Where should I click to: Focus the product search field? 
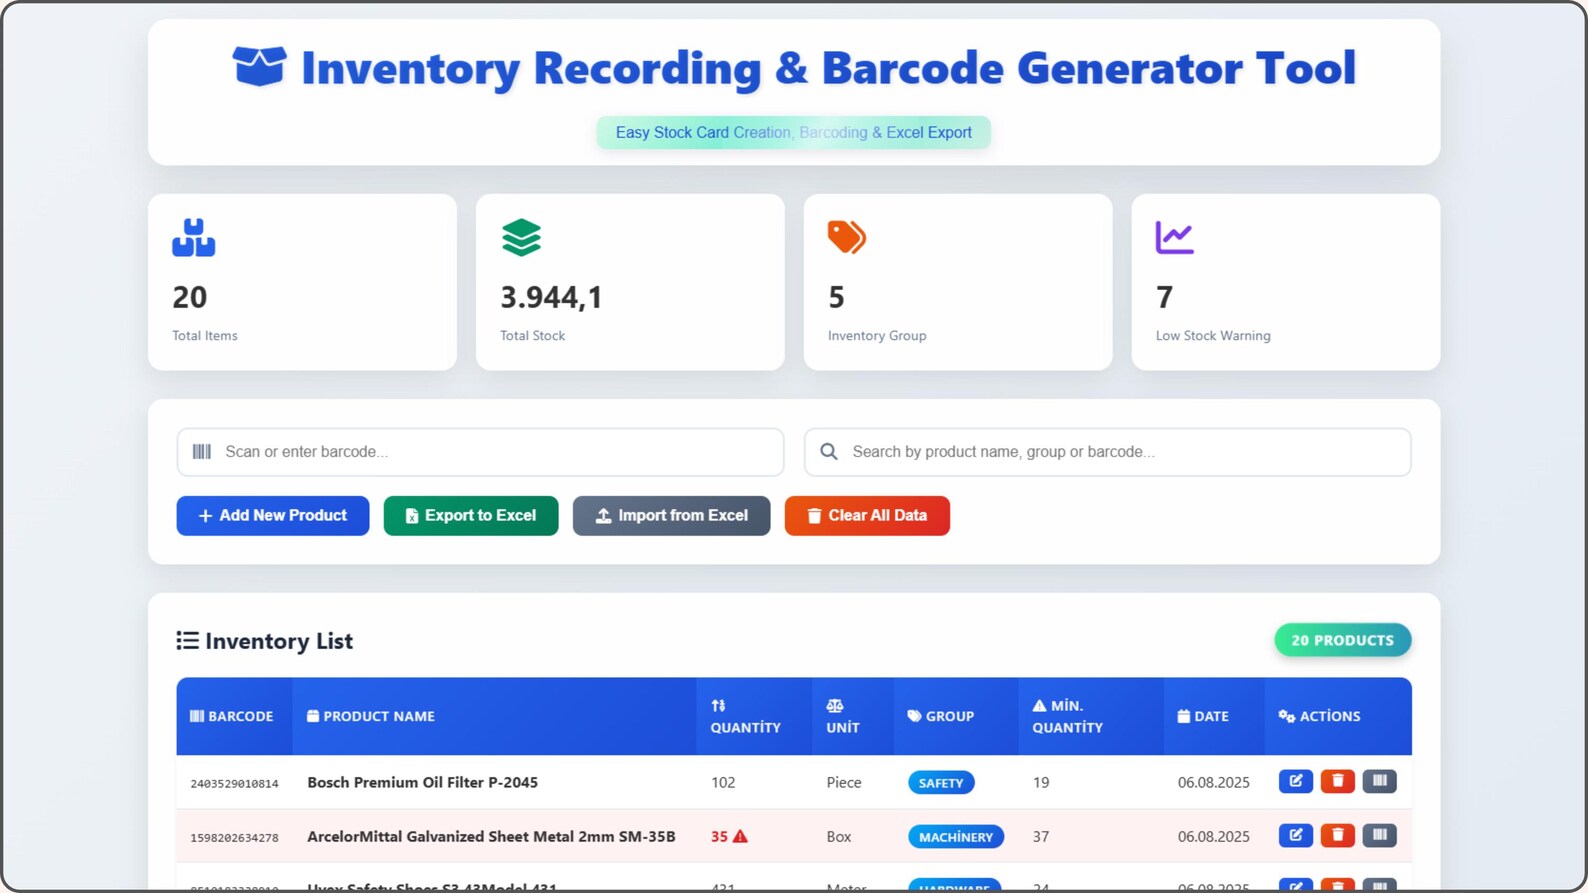(1108, 452)
